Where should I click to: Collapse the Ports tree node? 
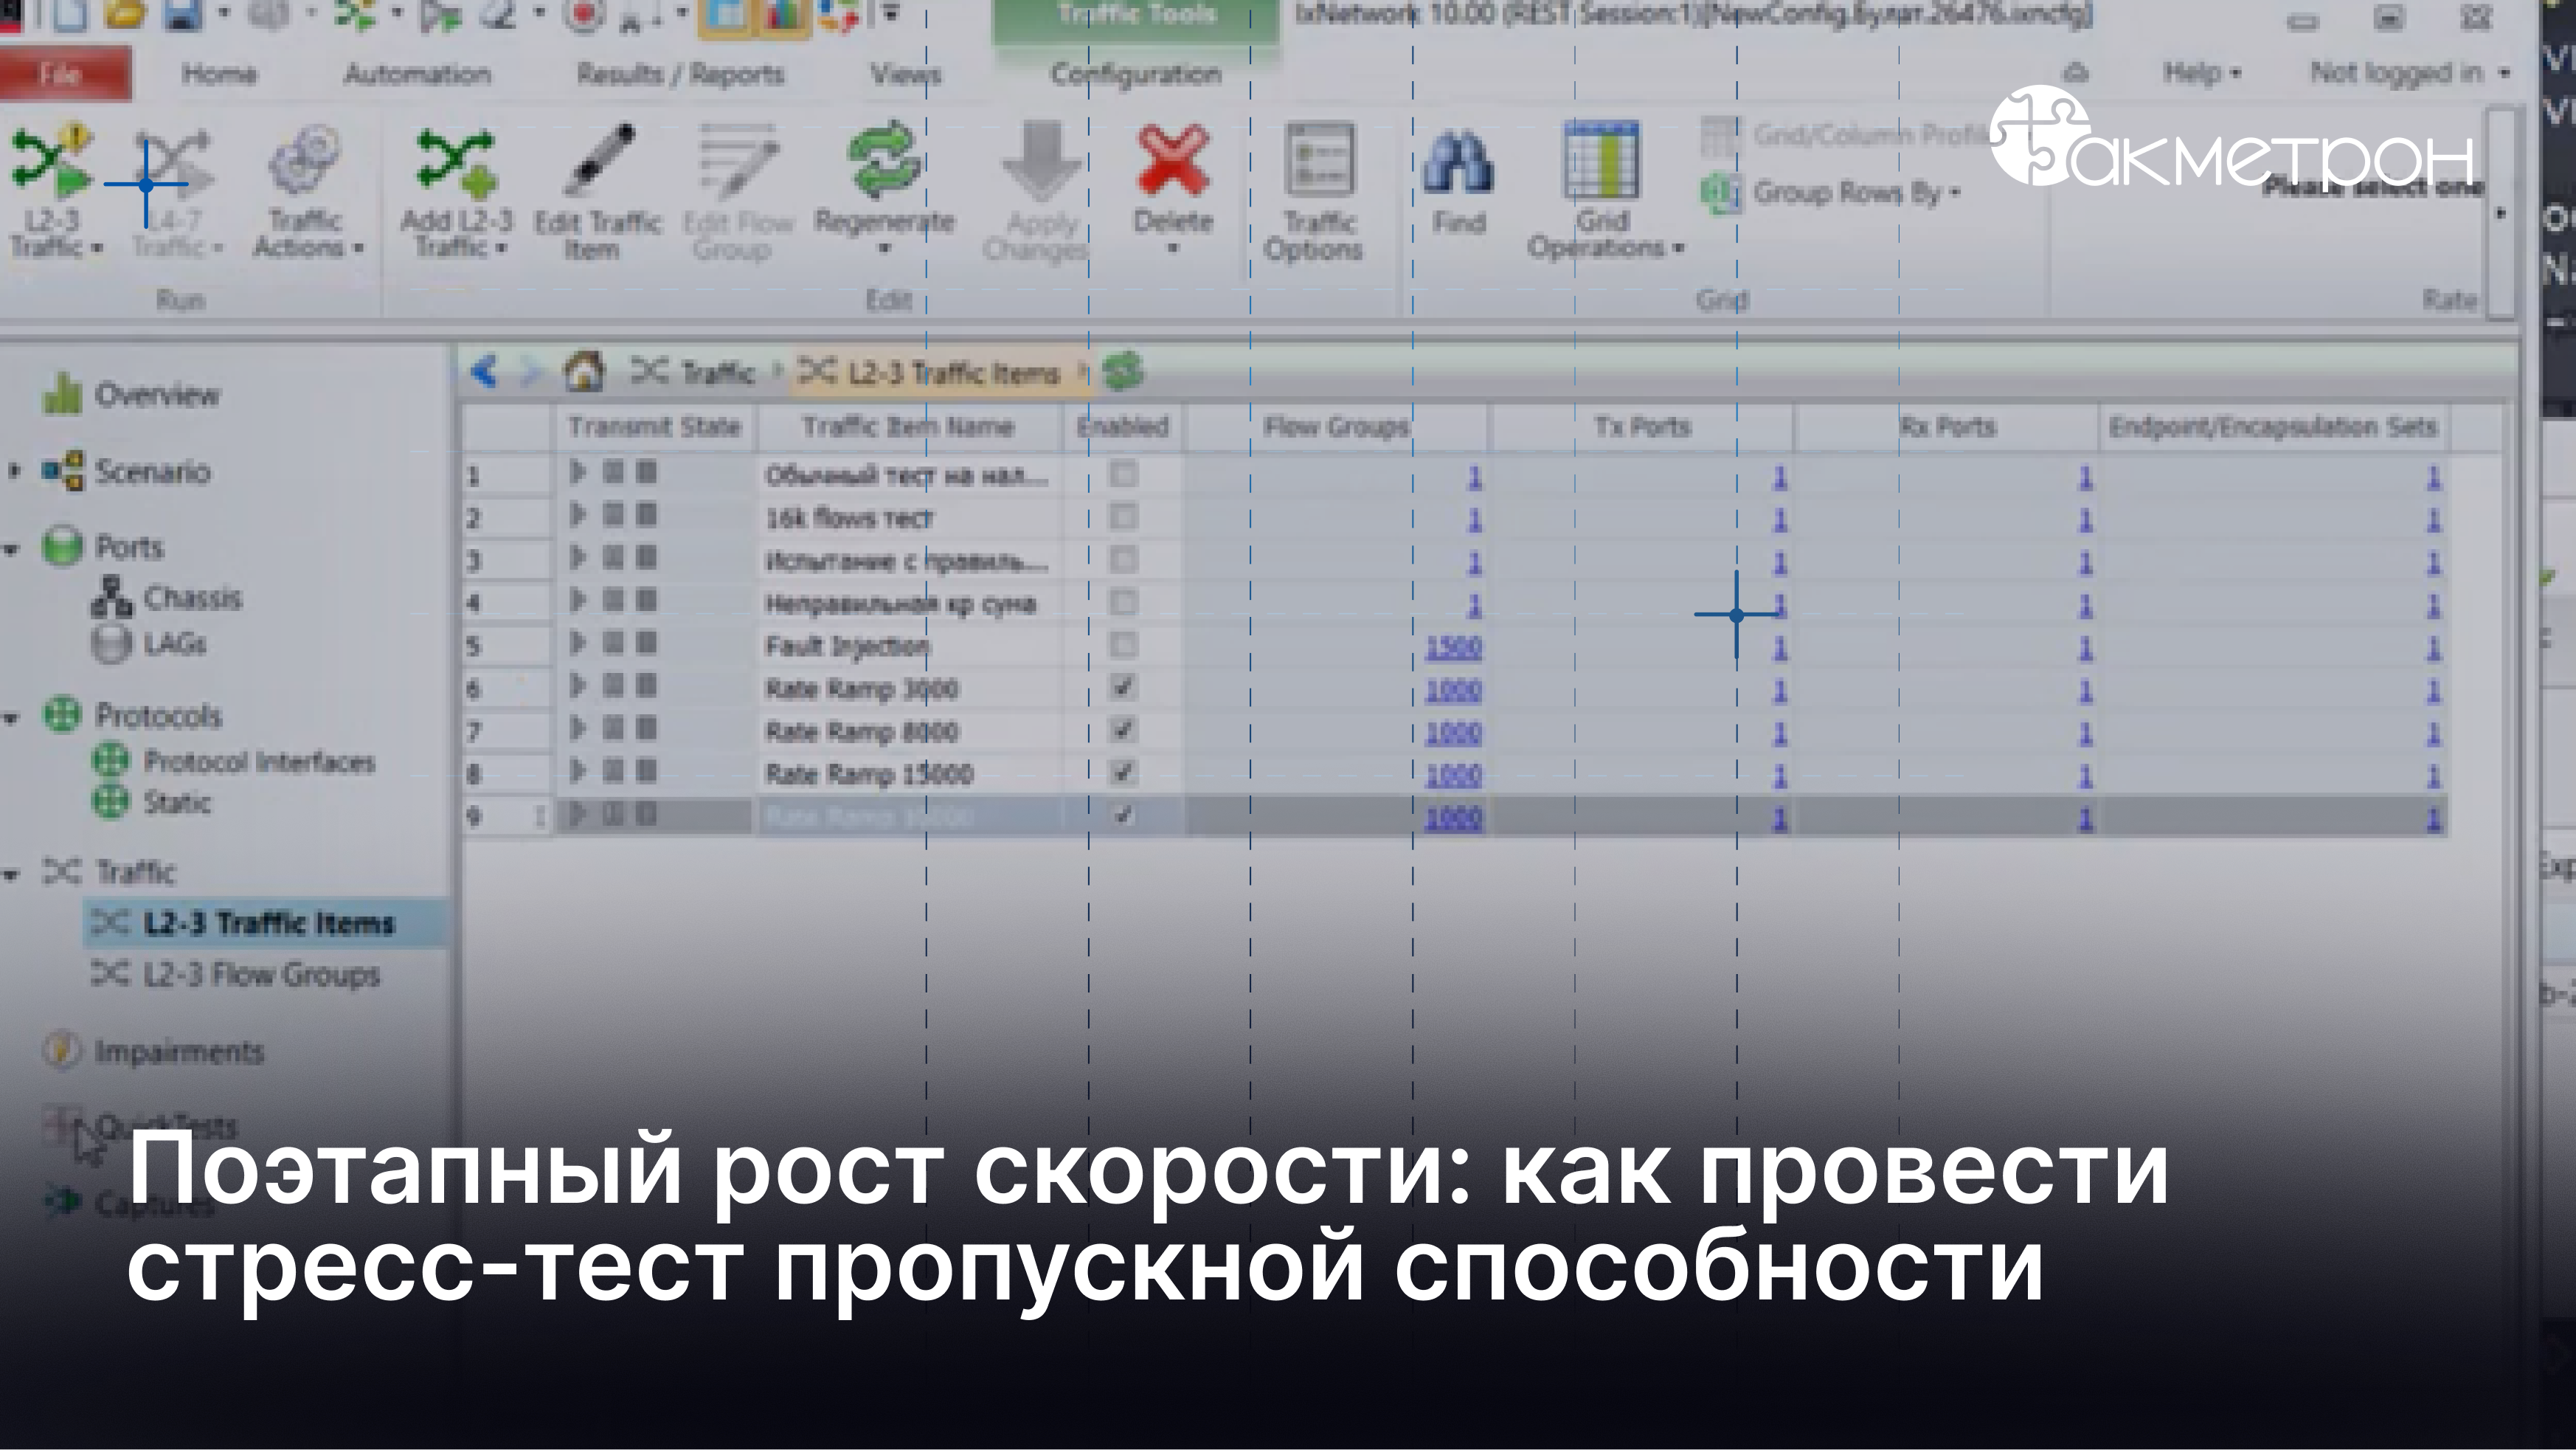click(12, 549)
